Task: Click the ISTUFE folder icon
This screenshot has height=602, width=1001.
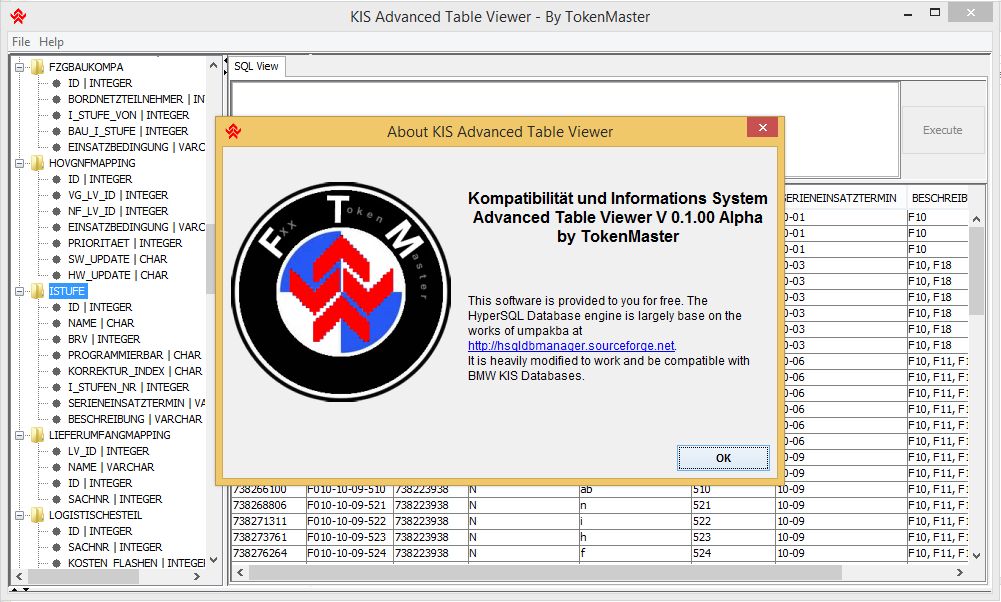Action: (x=38, y=291)
